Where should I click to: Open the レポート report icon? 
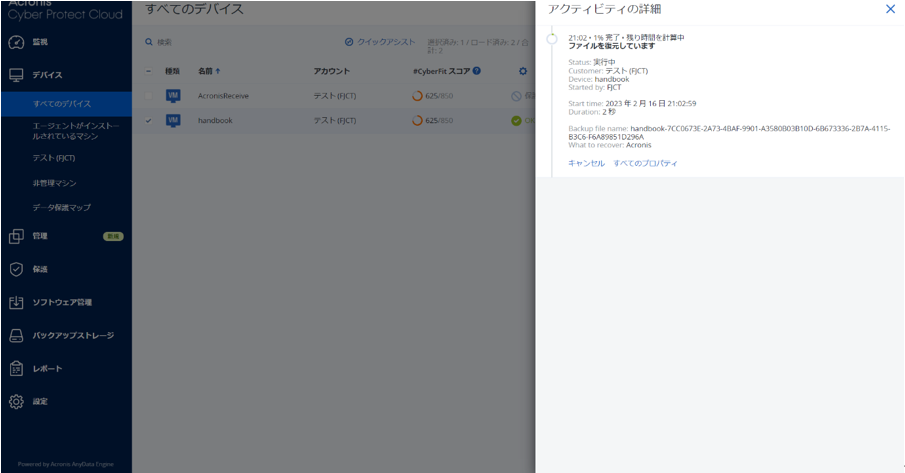pos(16,369)
